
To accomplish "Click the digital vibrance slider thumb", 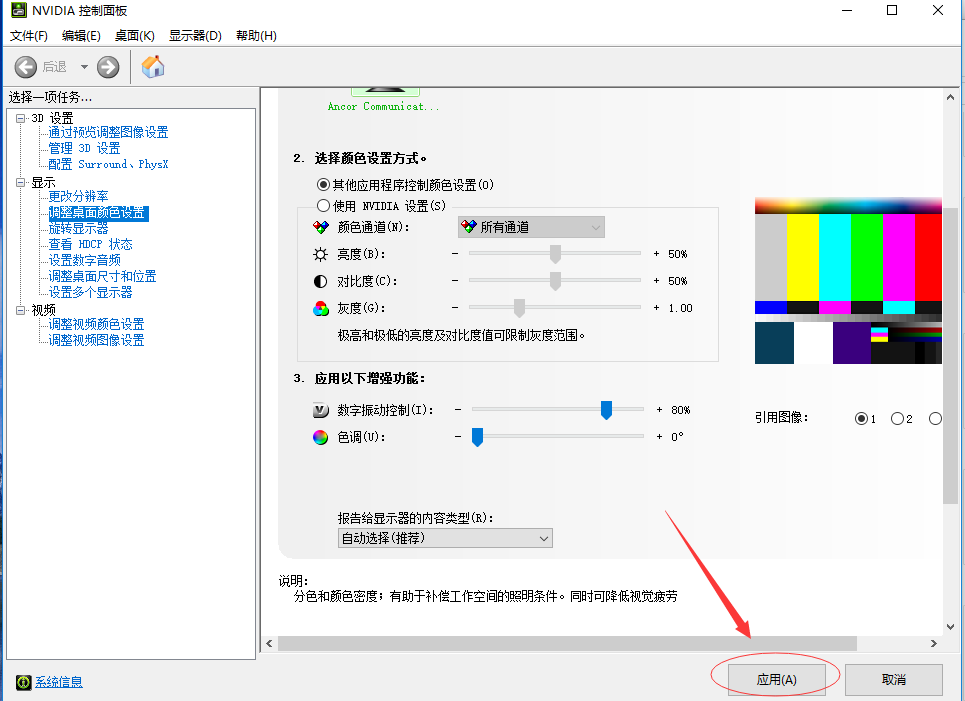I will 606,410.
